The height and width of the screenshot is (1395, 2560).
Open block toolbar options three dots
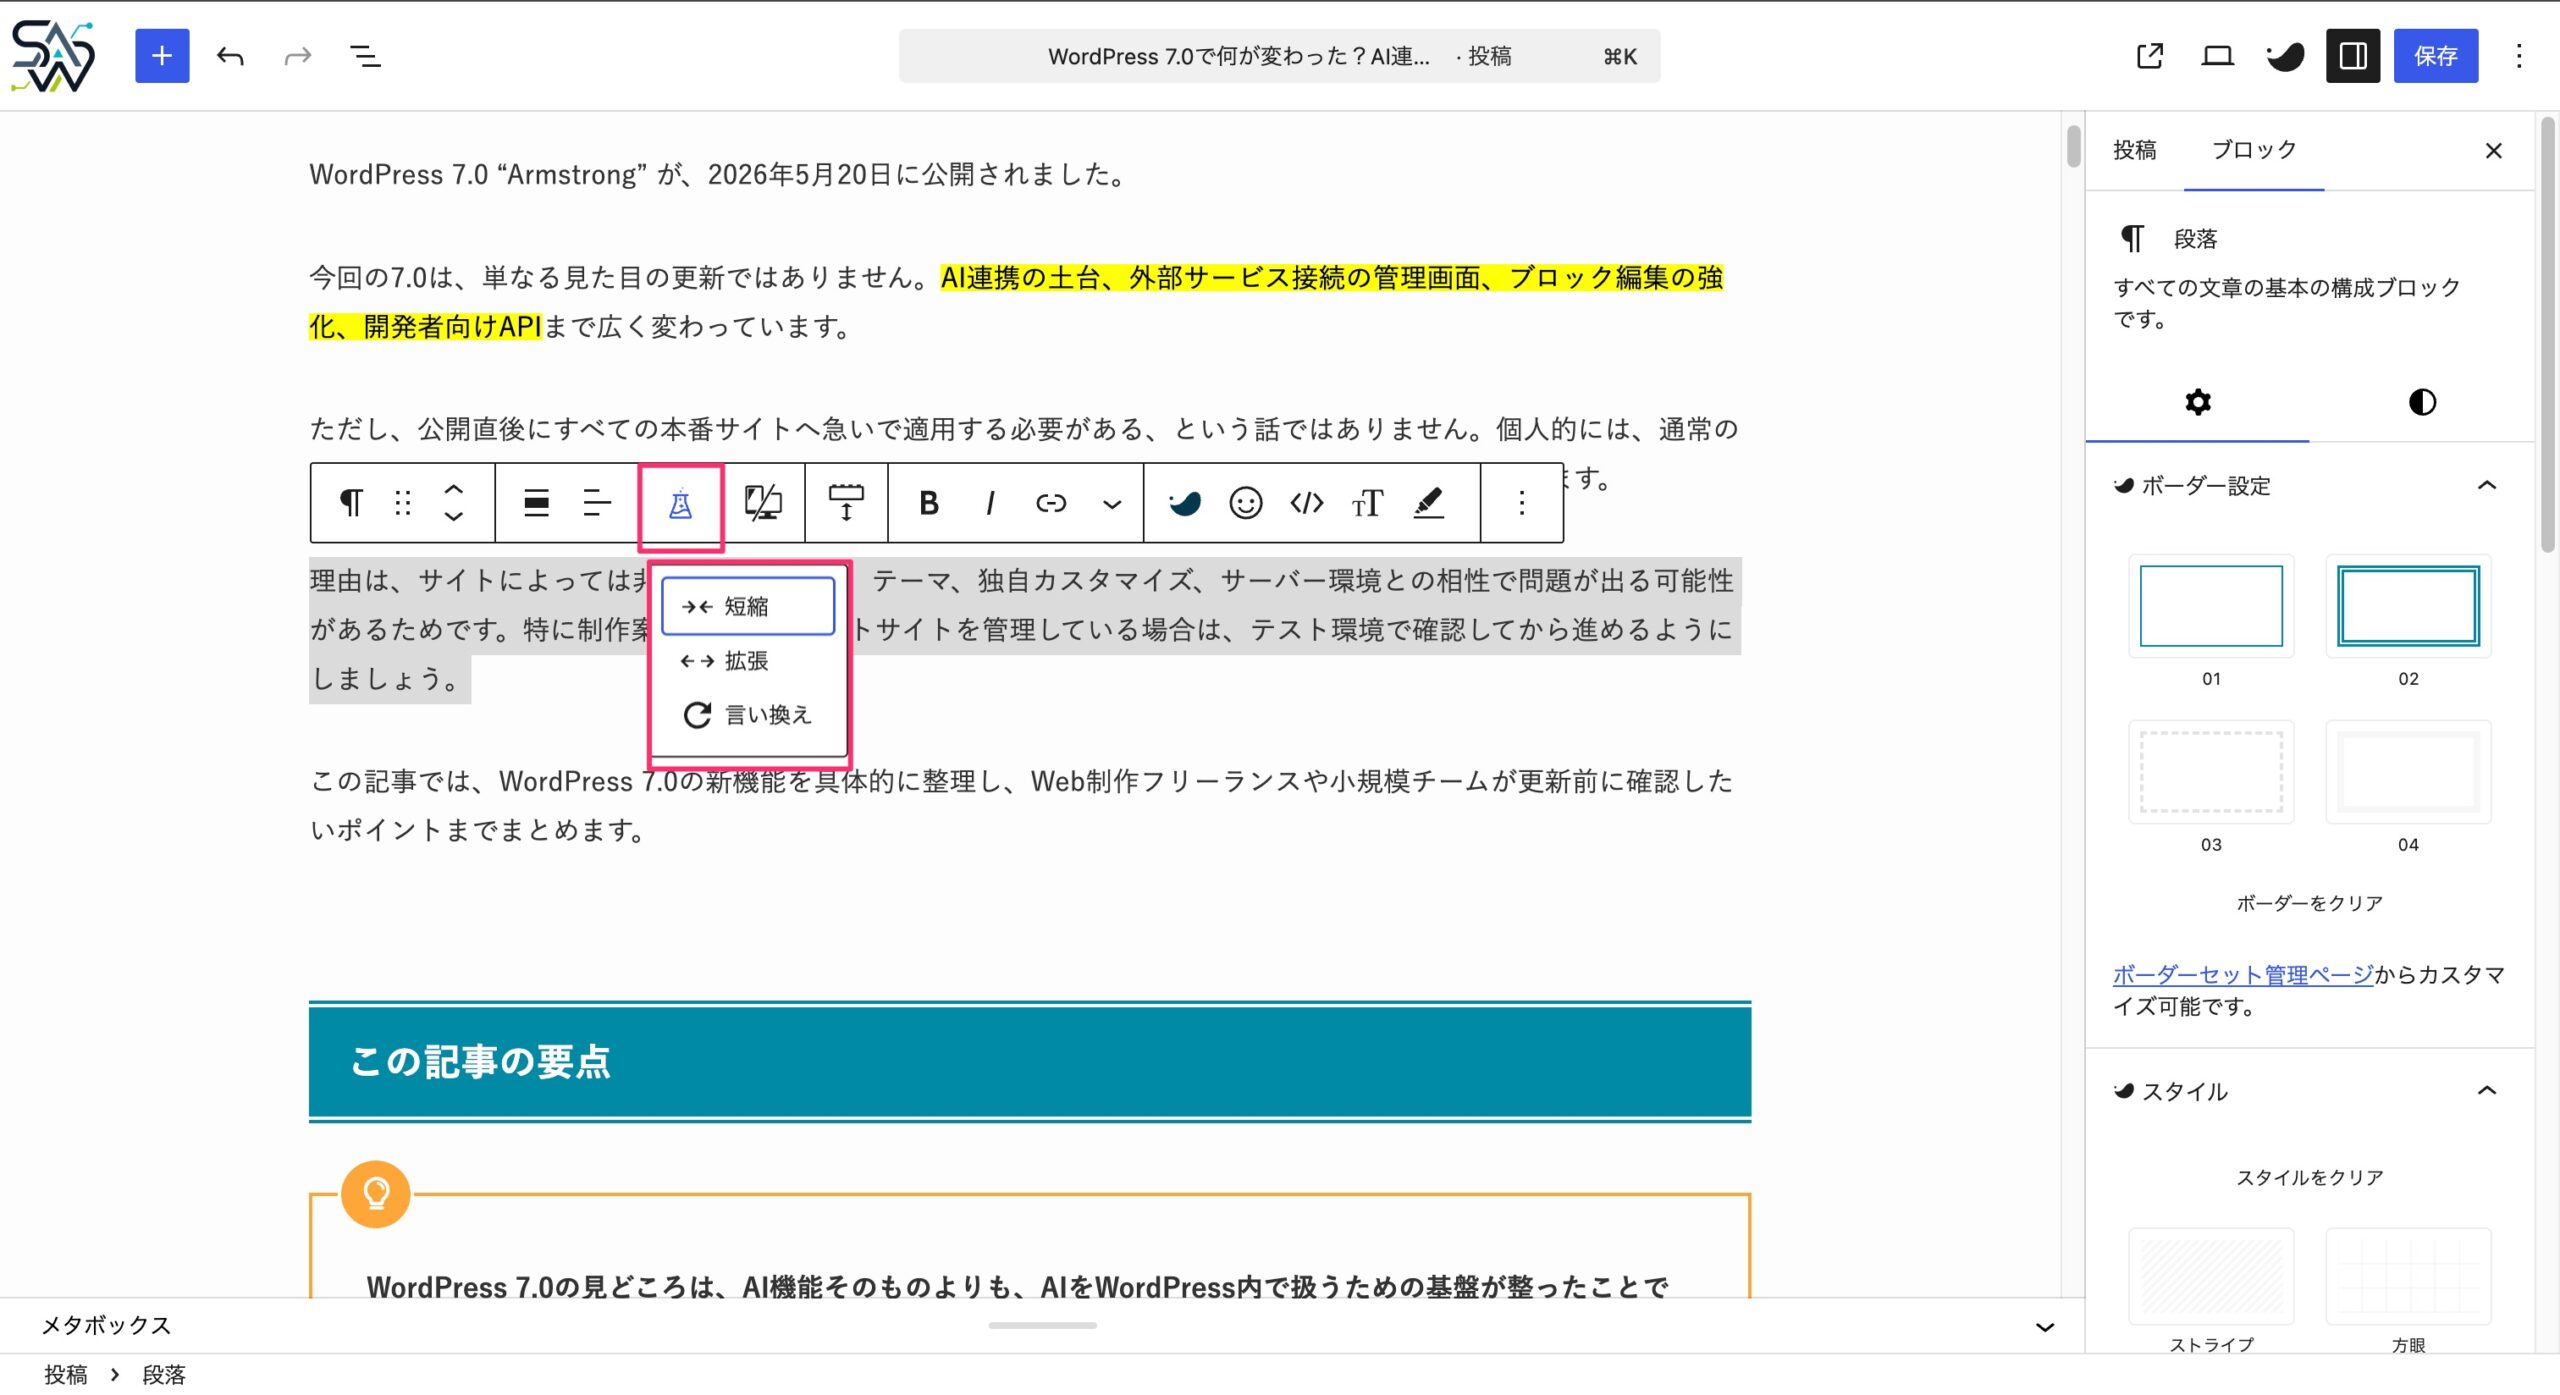coord(1522,503)
